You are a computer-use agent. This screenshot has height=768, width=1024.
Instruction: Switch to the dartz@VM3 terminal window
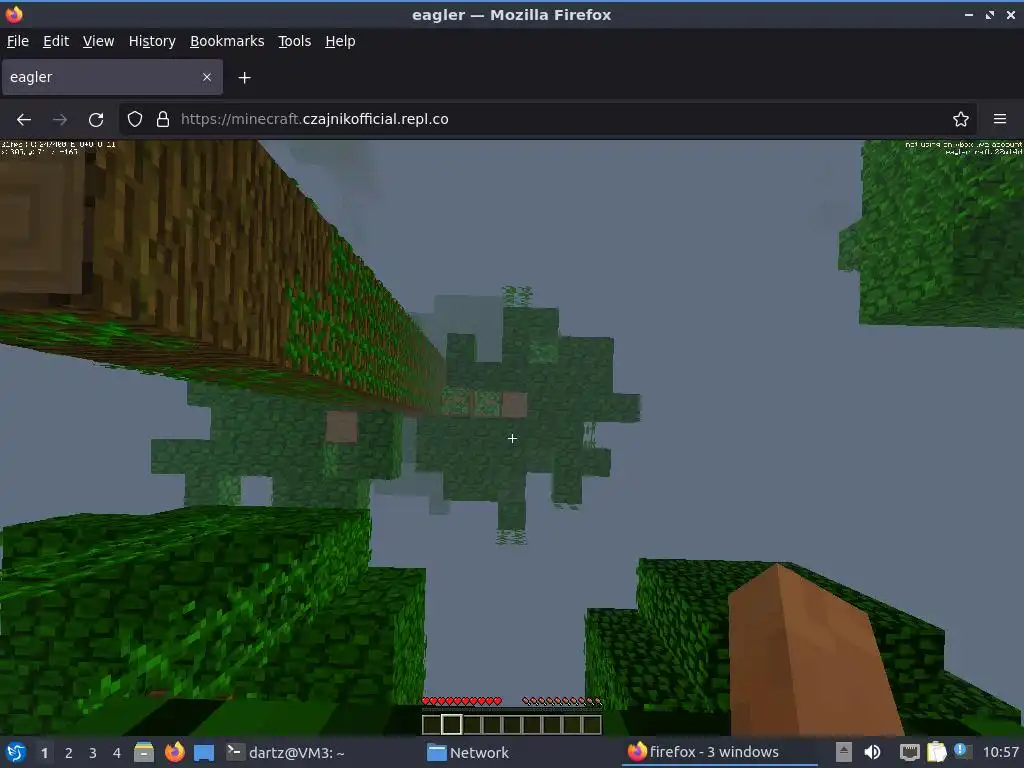286,752
